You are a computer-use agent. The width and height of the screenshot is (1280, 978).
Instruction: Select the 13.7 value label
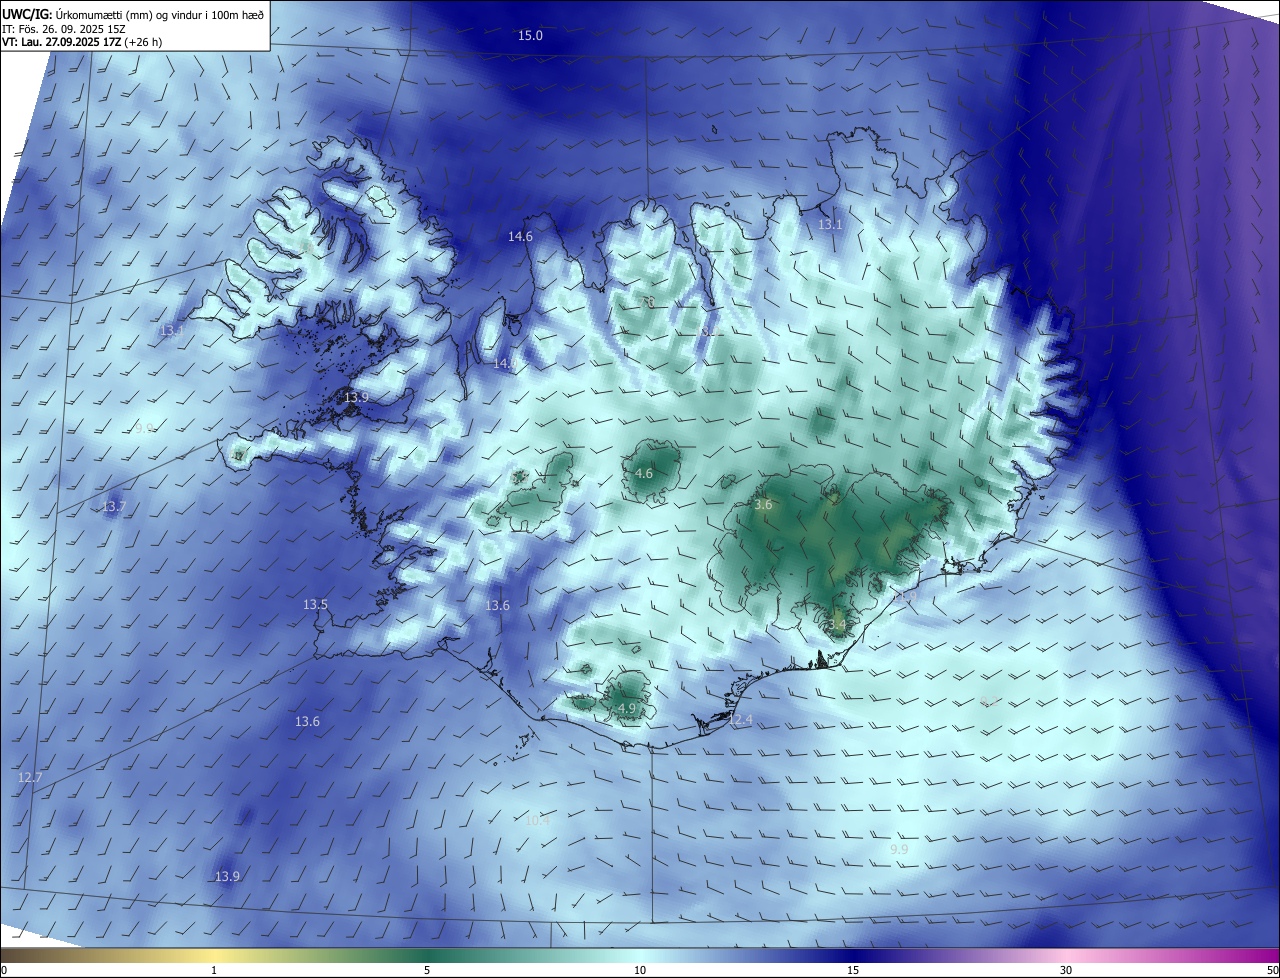(115, 507)
